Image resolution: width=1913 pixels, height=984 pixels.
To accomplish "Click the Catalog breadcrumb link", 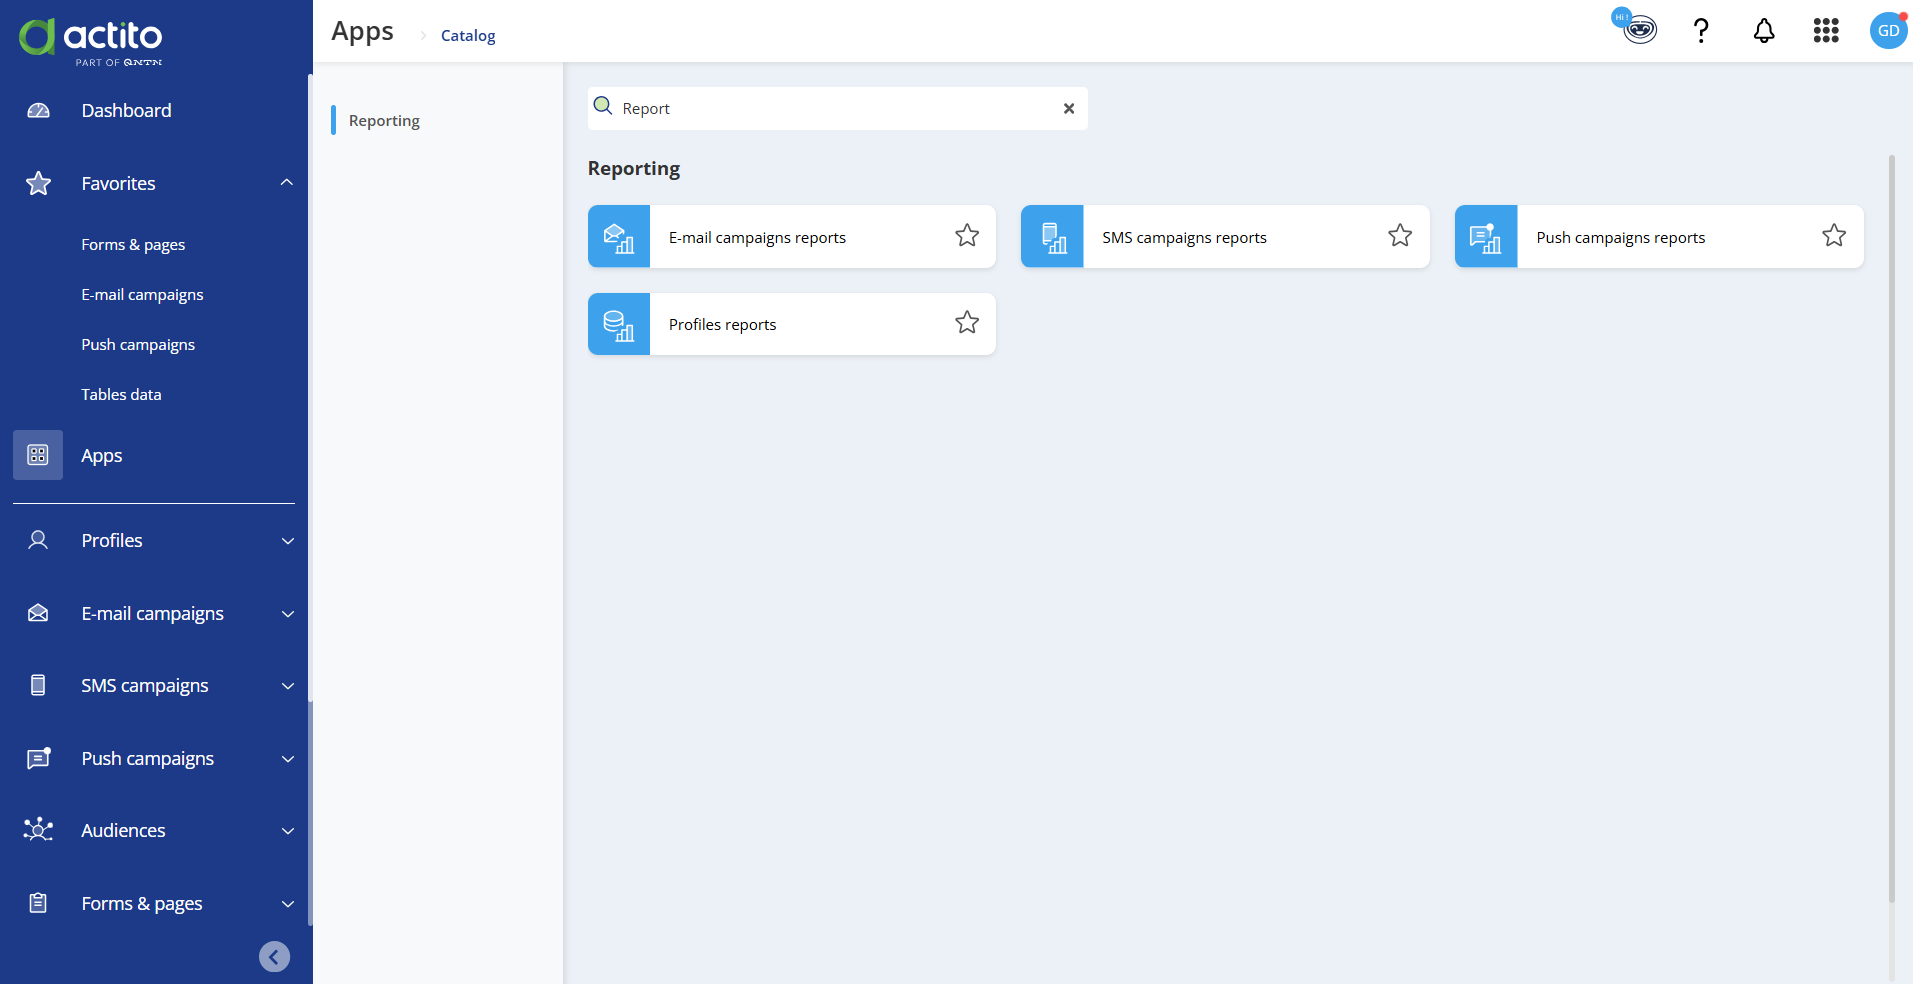I will click(468, 36).
